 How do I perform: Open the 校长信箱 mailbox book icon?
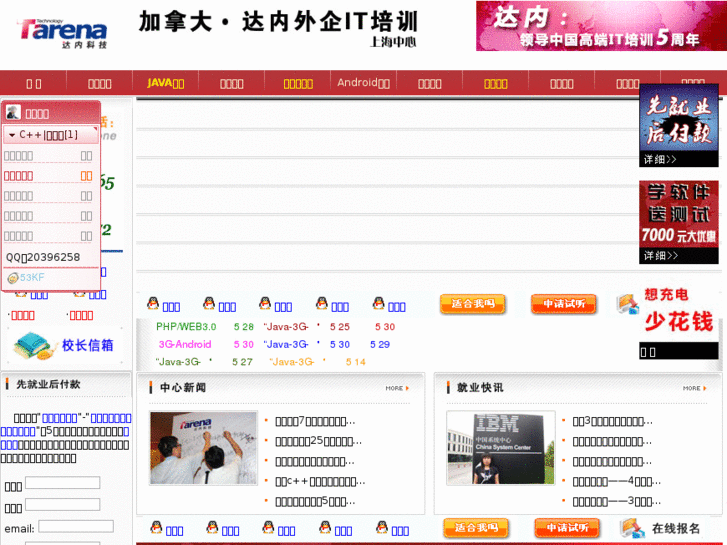(x=33, y=346)
